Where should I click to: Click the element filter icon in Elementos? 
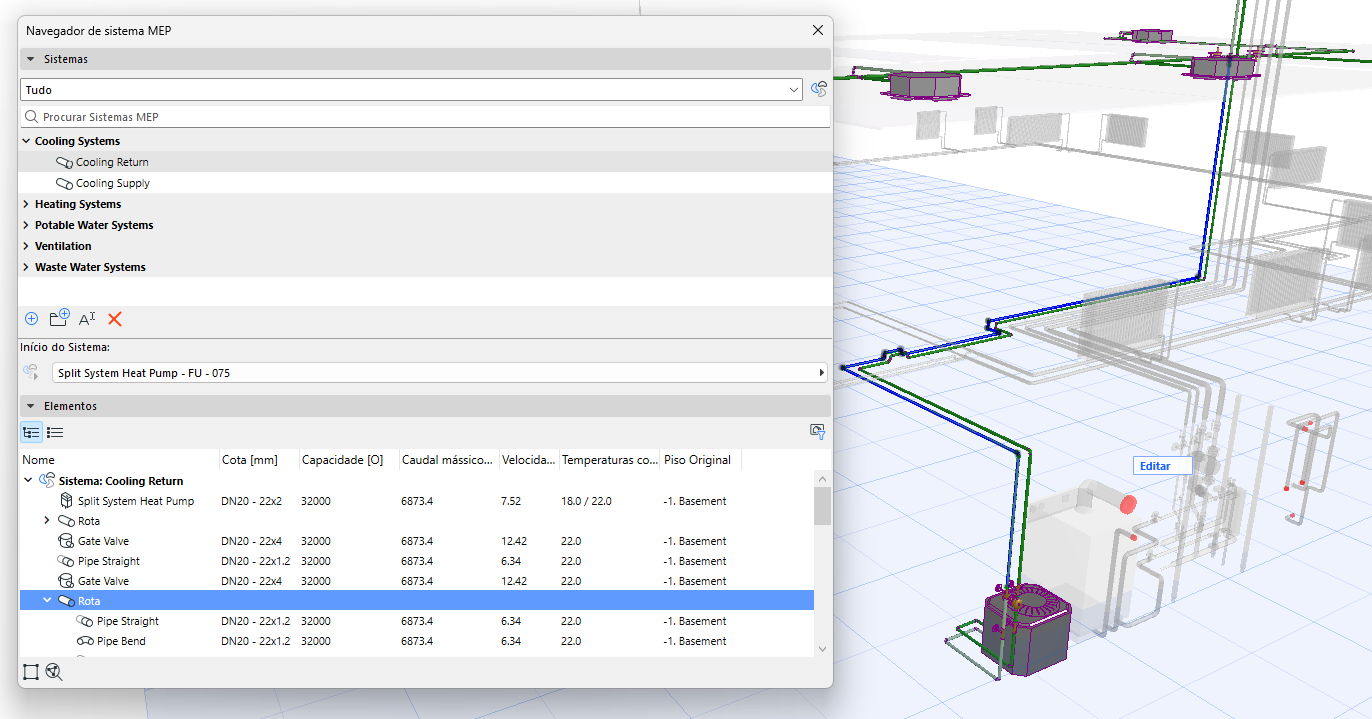(817, 431)
